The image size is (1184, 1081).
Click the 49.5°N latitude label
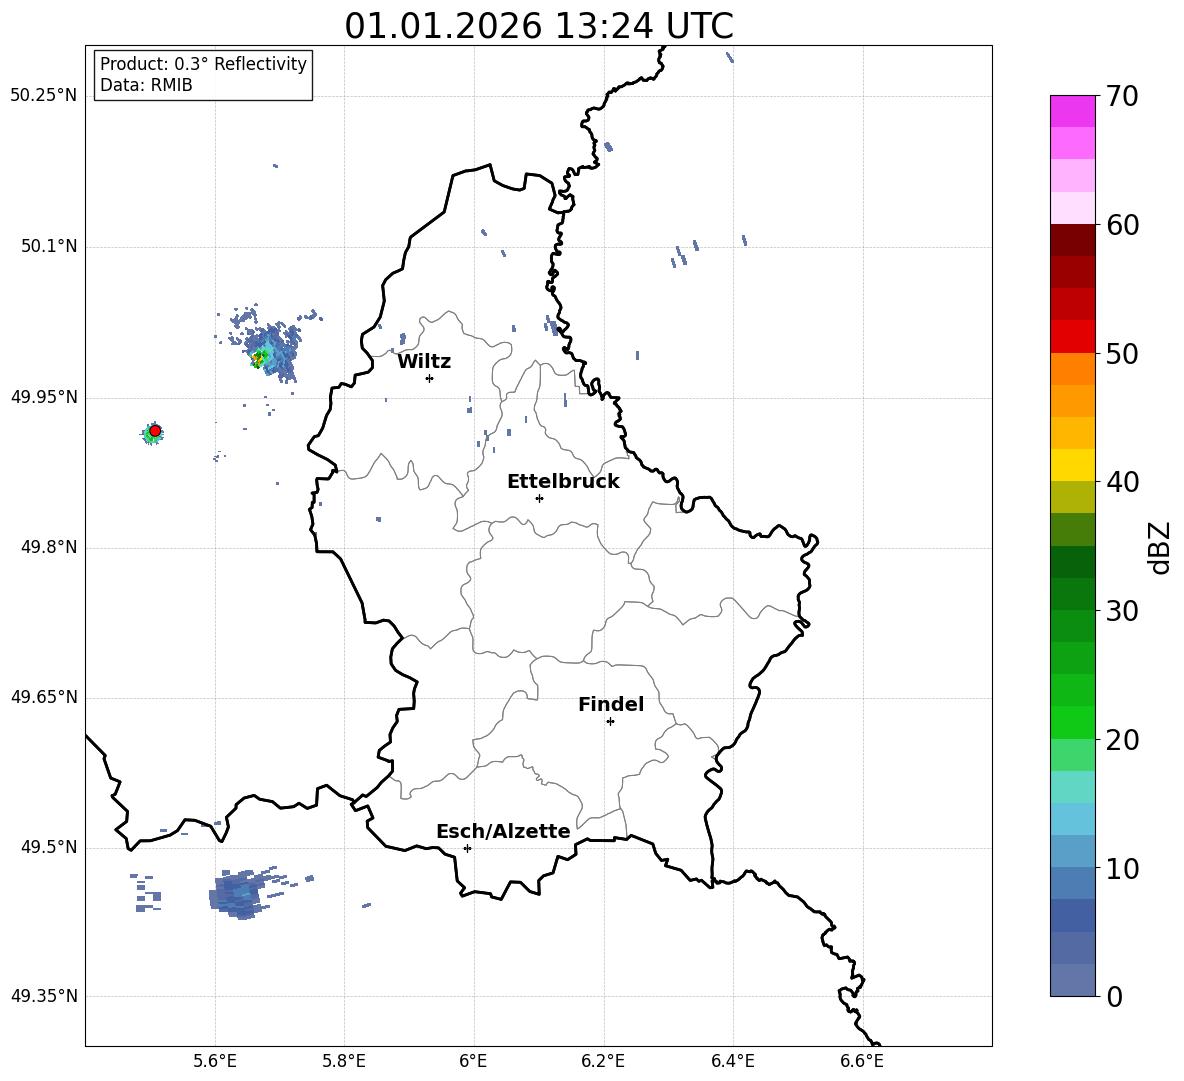49,847
